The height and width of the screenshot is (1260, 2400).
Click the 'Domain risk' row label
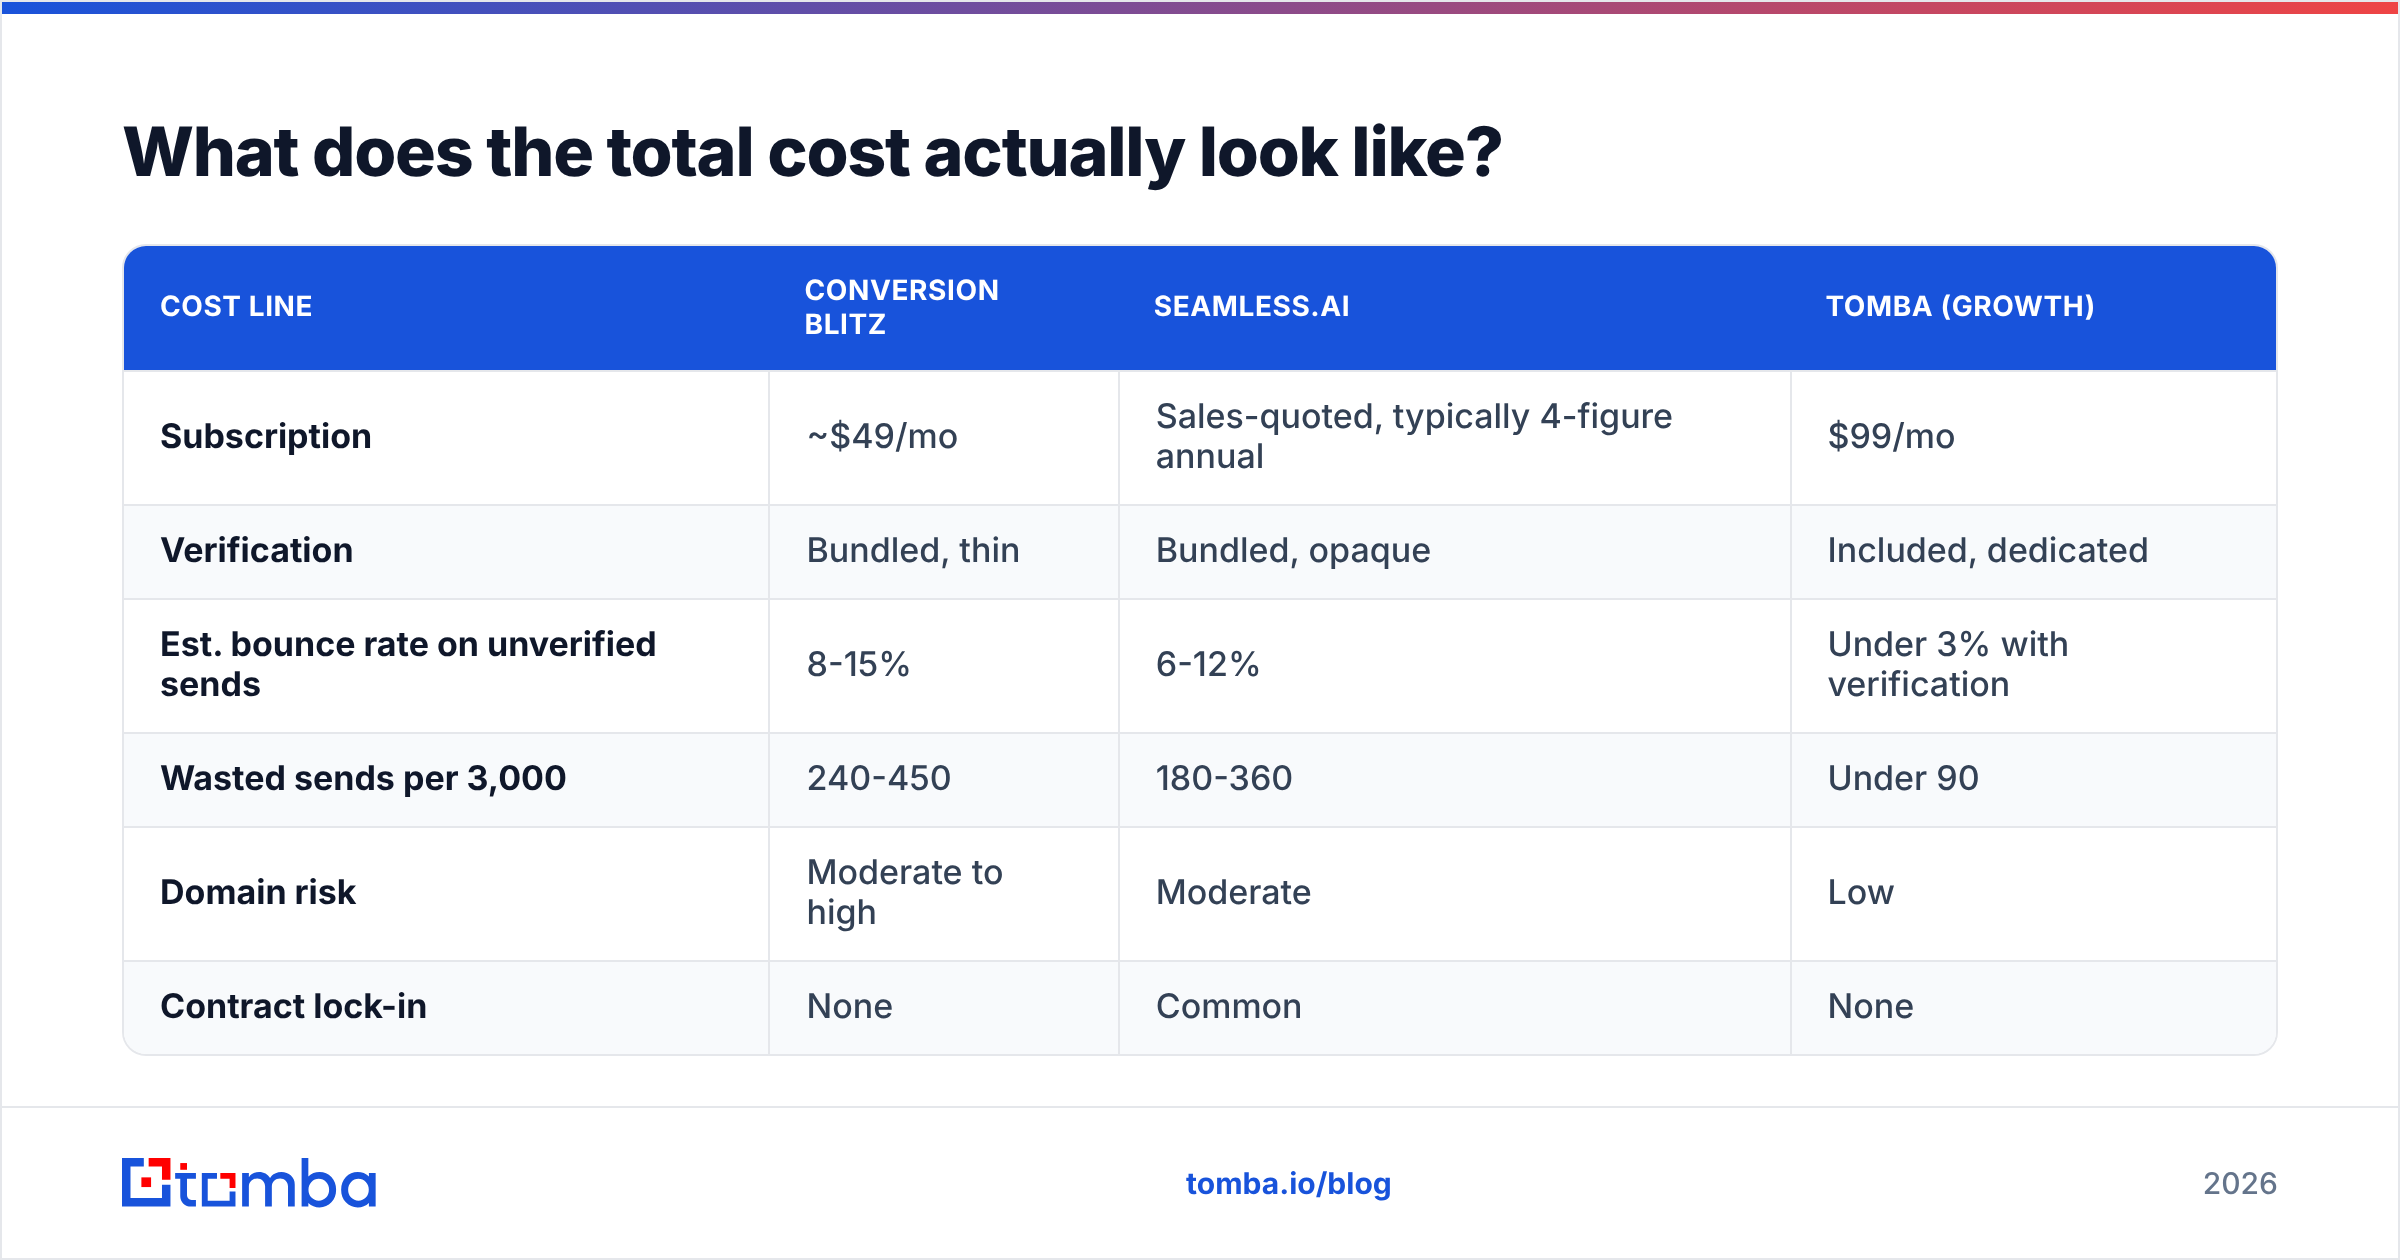pyautogui.click(x=258, y=892)
